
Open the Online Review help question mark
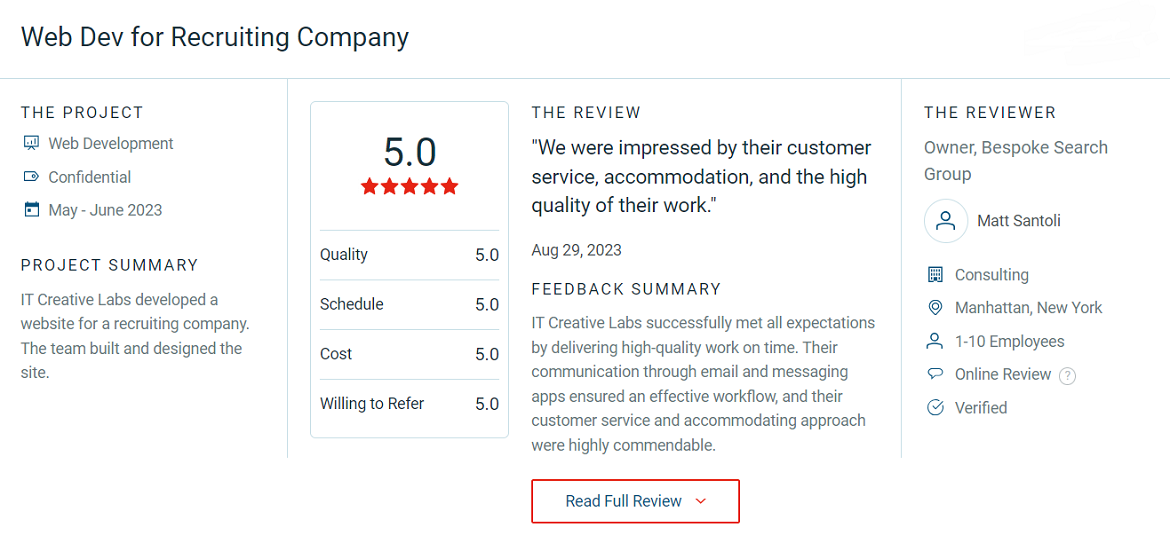tap(1068, 375)
